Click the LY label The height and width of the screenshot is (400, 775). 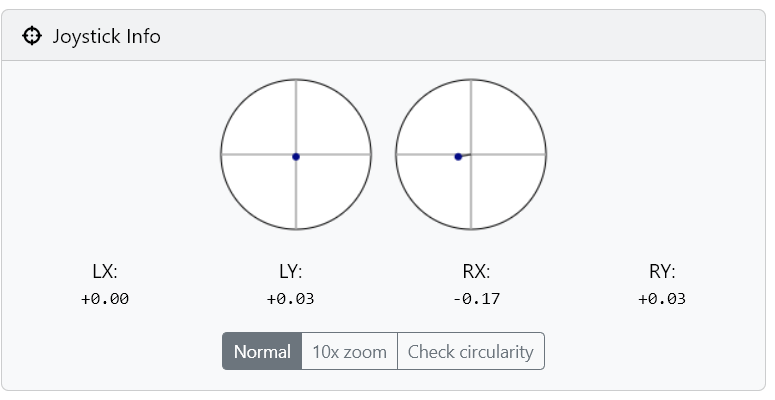291,271
